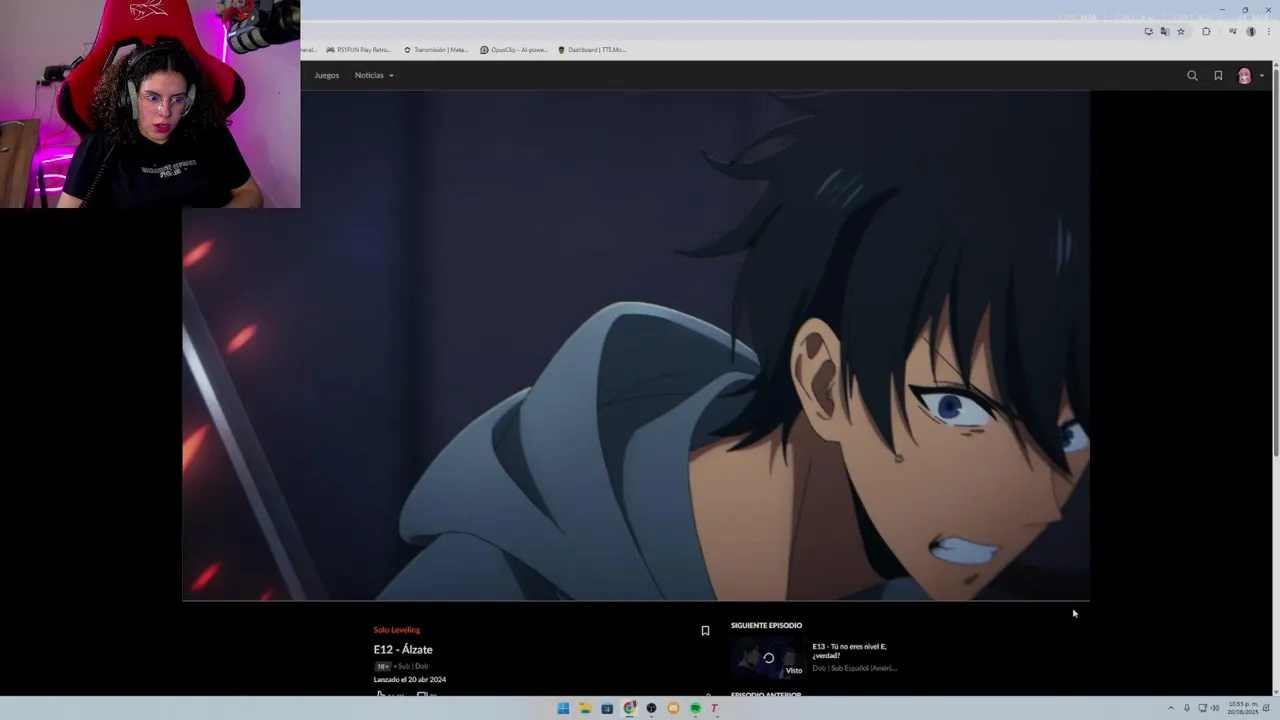This screenshot has height=720, width=1280.
Task: Open the E13 - Tú no eres nivel E title
Action: pos(849,651)
